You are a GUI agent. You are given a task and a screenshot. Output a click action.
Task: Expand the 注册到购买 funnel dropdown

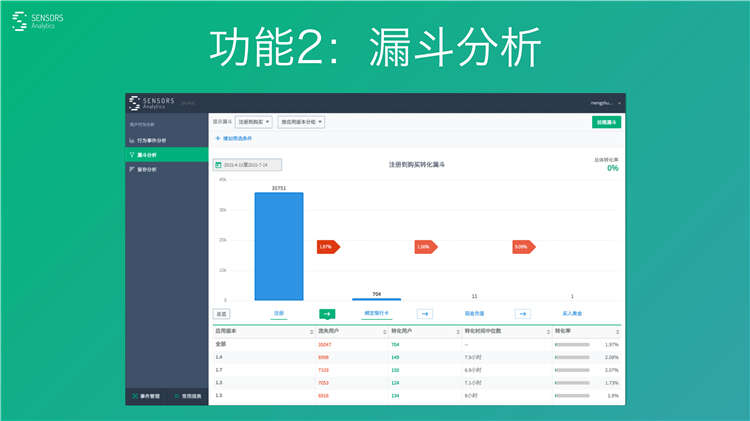pos(254,122)
